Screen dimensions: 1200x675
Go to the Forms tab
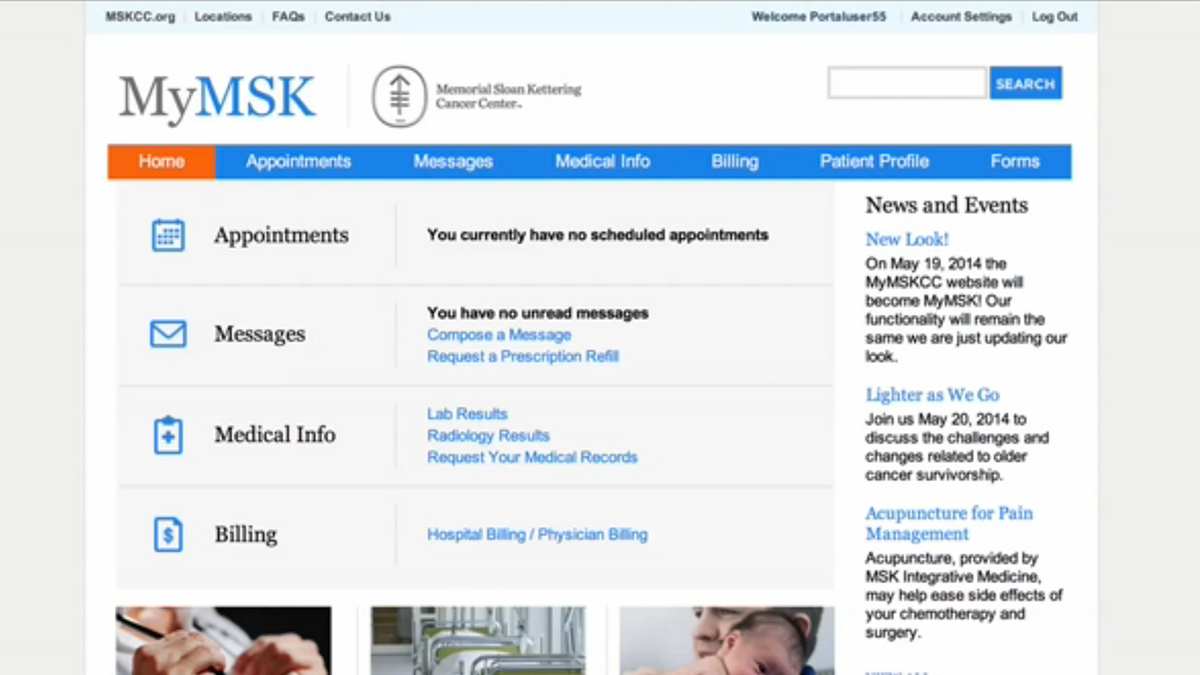1015,161
